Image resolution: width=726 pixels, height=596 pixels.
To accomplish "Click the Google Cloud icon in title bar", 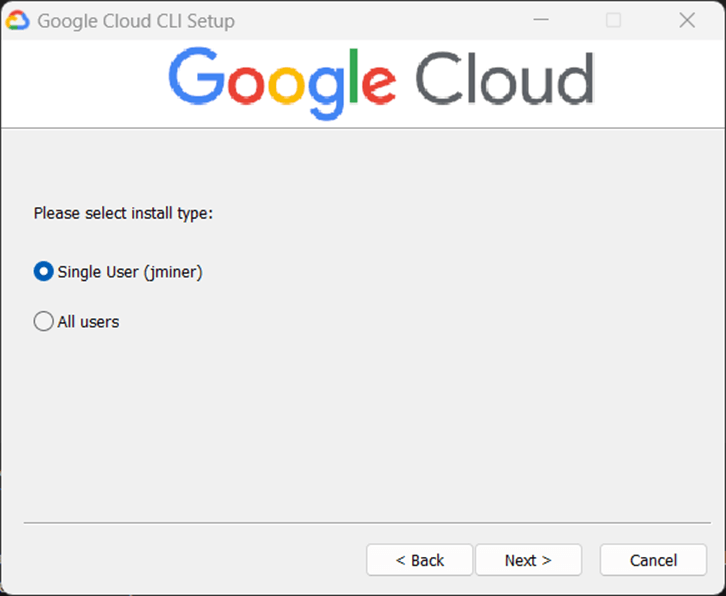I will tap(18, 20).
